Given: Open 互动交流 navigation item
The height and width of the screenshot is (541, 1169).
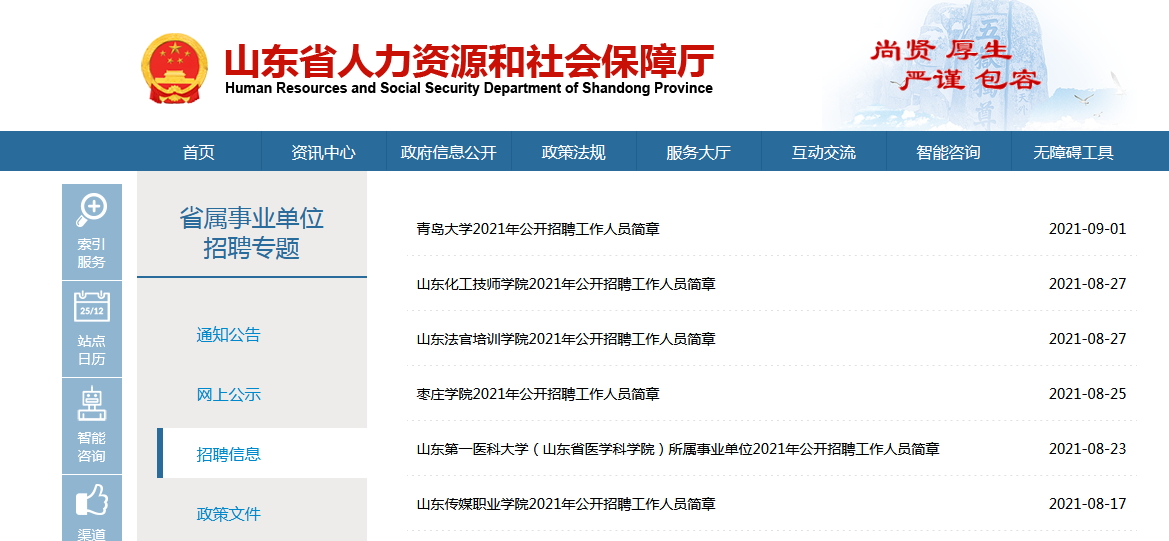Looking at the screenshot, I should [x=823, y=152].
